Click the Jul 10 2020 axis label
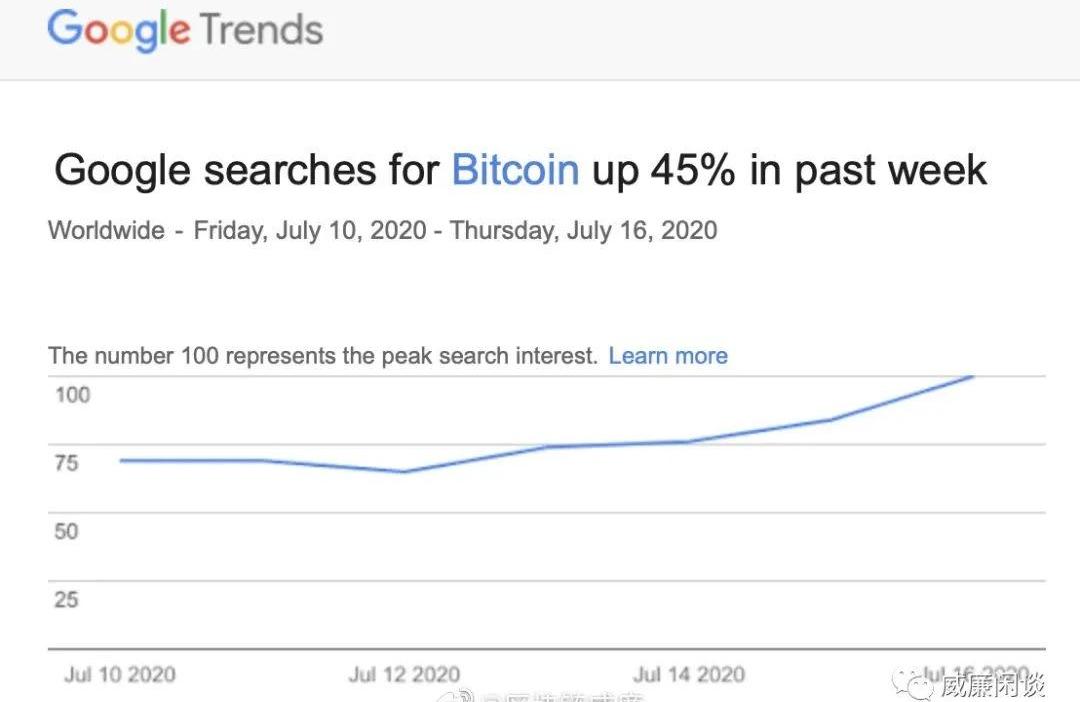This screenshot has height=702, width=1080. (x=120, y=674)
